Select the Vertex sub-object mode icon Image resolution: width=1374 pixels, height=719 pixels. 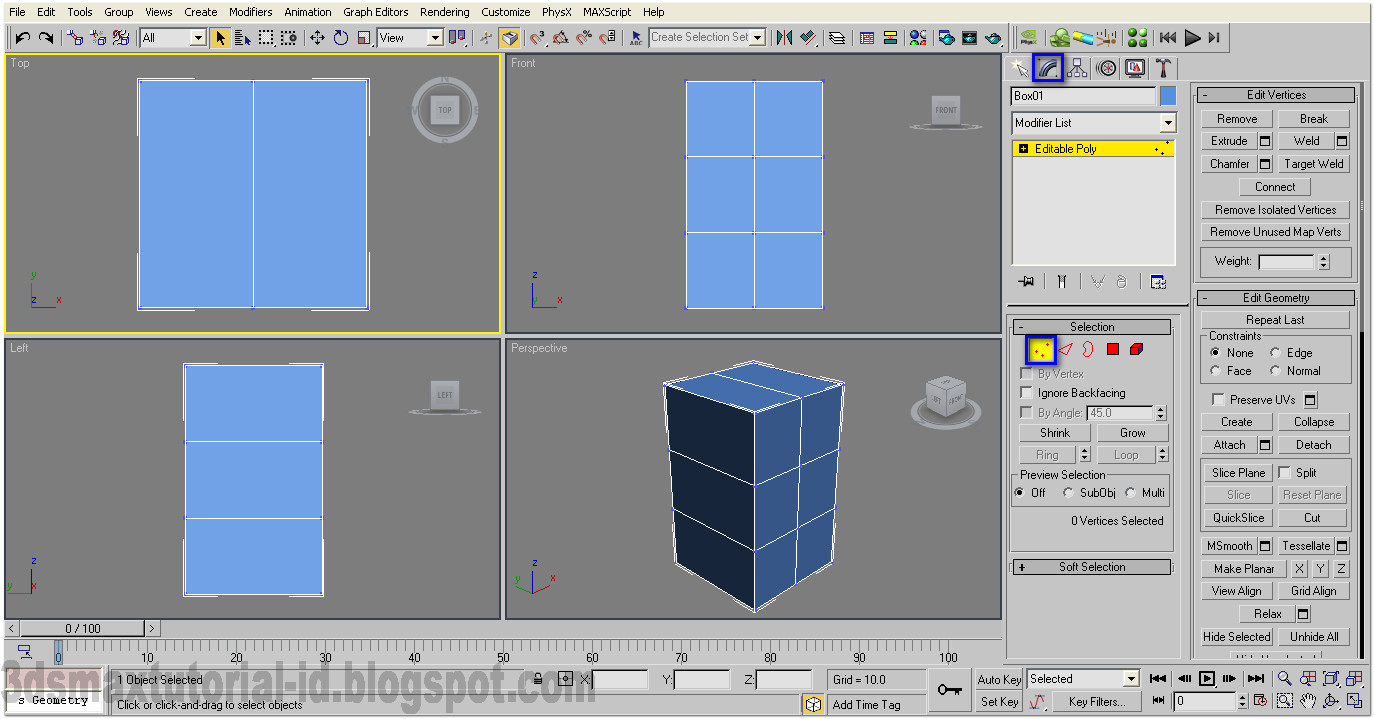[1040, 349]
